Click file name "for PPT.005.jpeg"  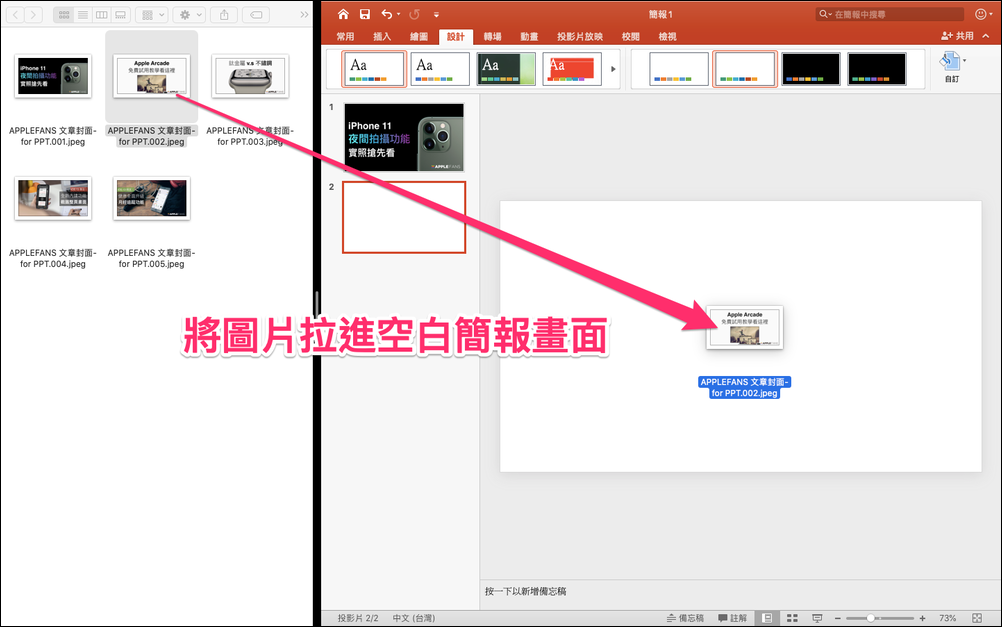[151, 264]
